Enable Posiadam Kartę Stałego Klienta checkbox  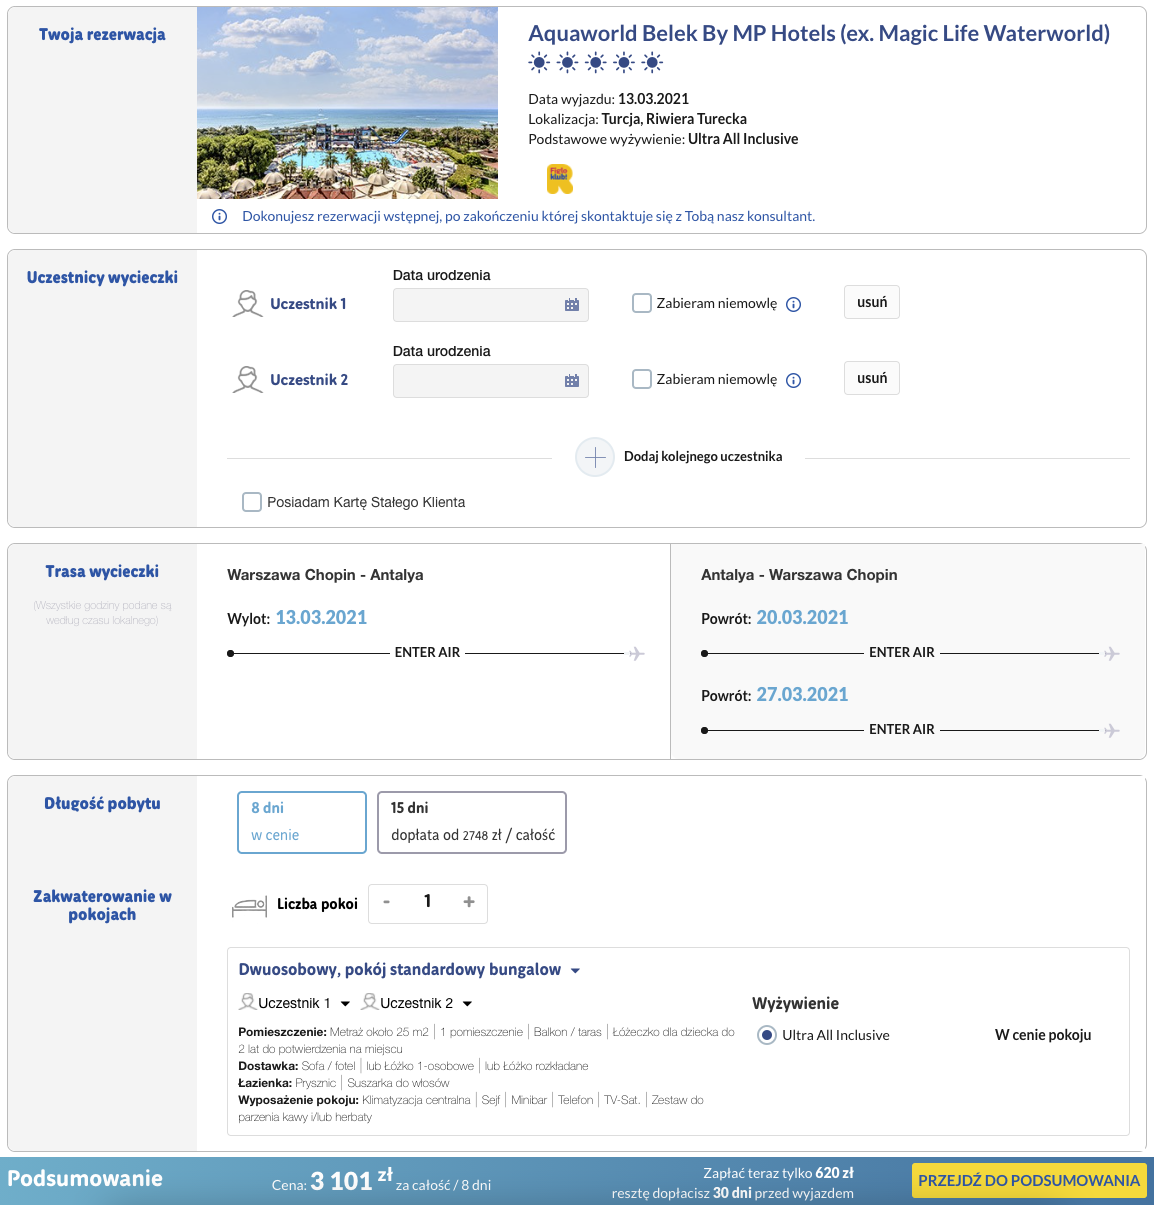pos(252,502)
